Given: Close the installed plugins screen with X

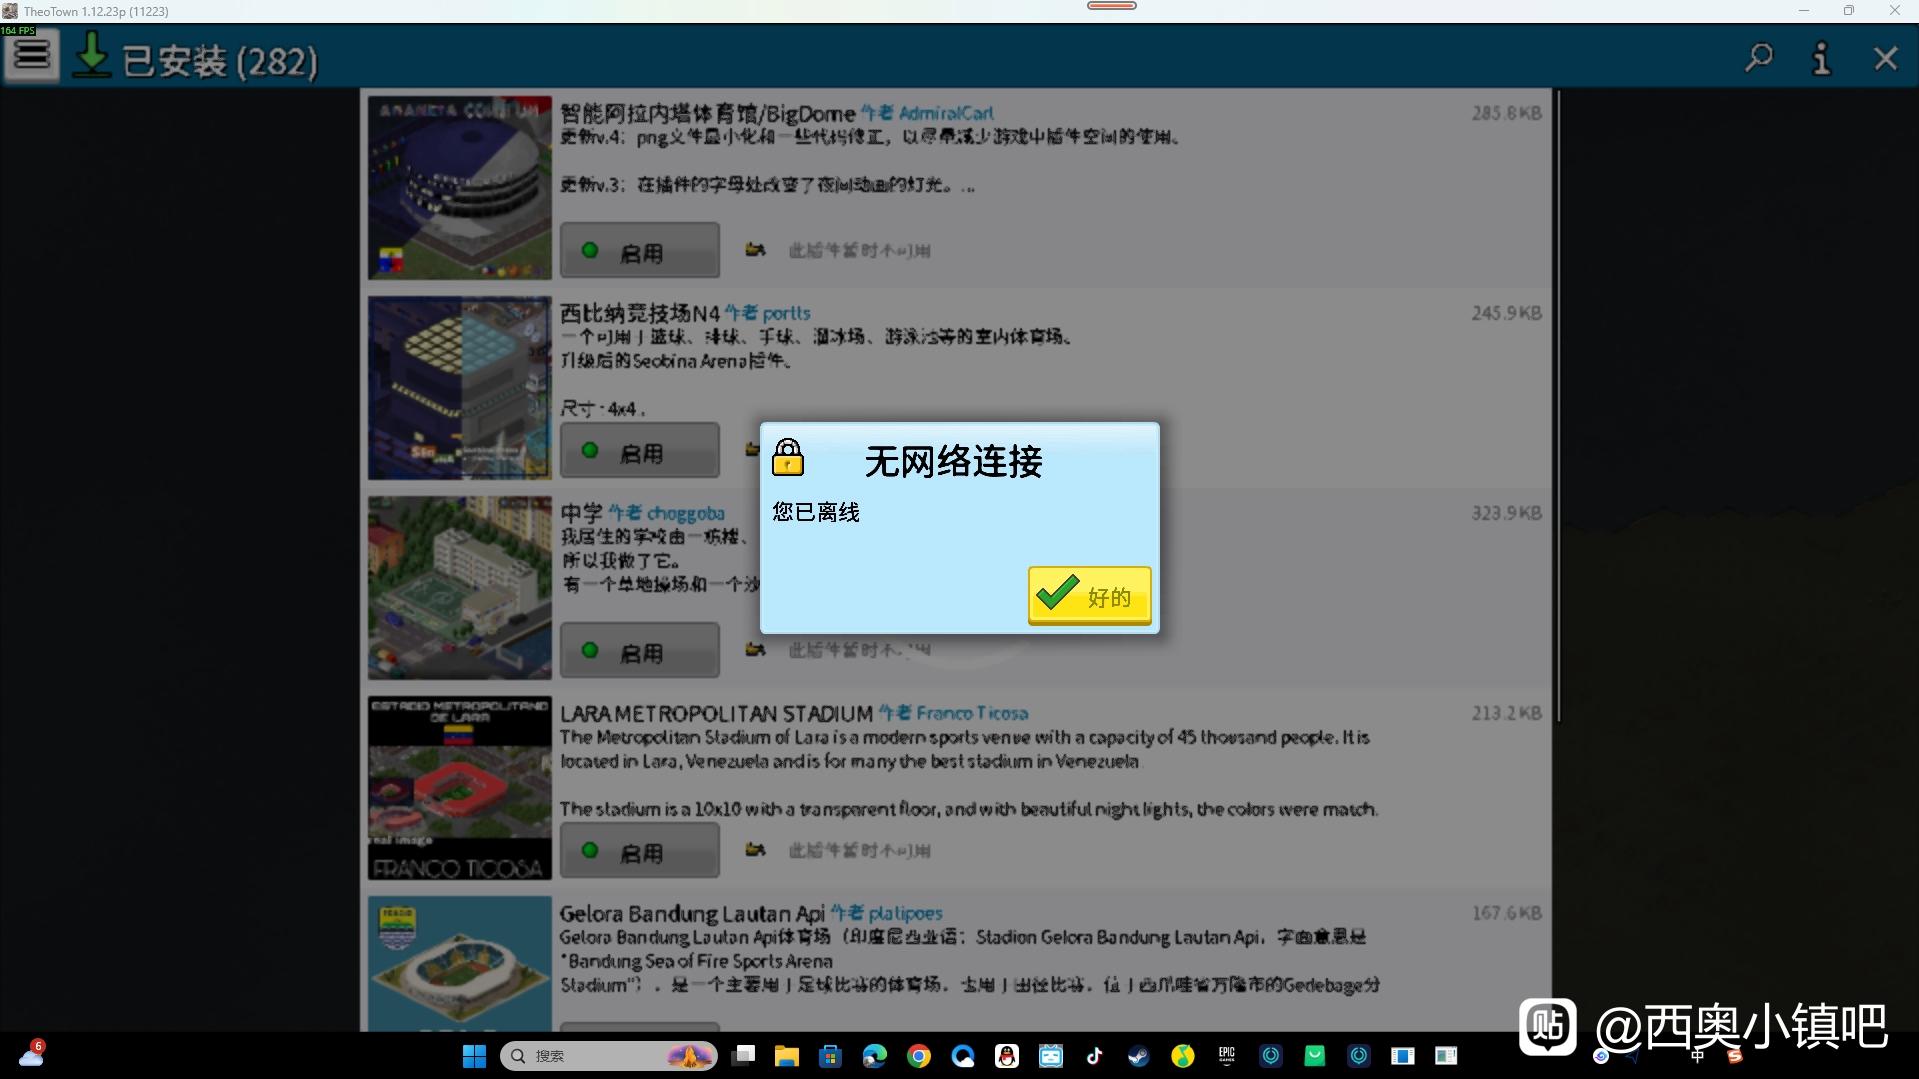Looking at the screenshot, I should coord(1885,59).
